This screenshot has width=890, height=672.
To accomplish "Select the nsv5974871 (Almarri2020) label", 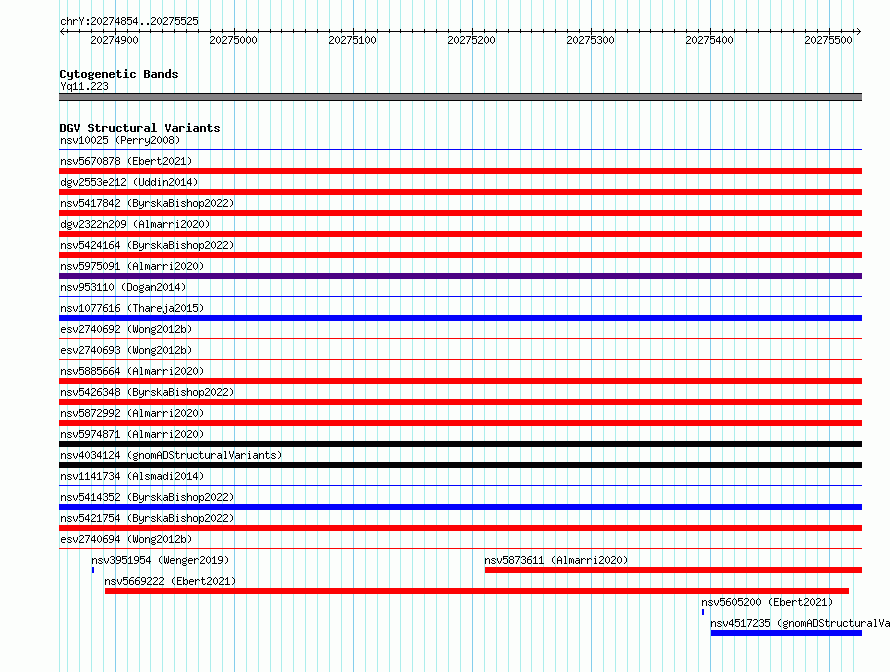I will pos(132,434).
